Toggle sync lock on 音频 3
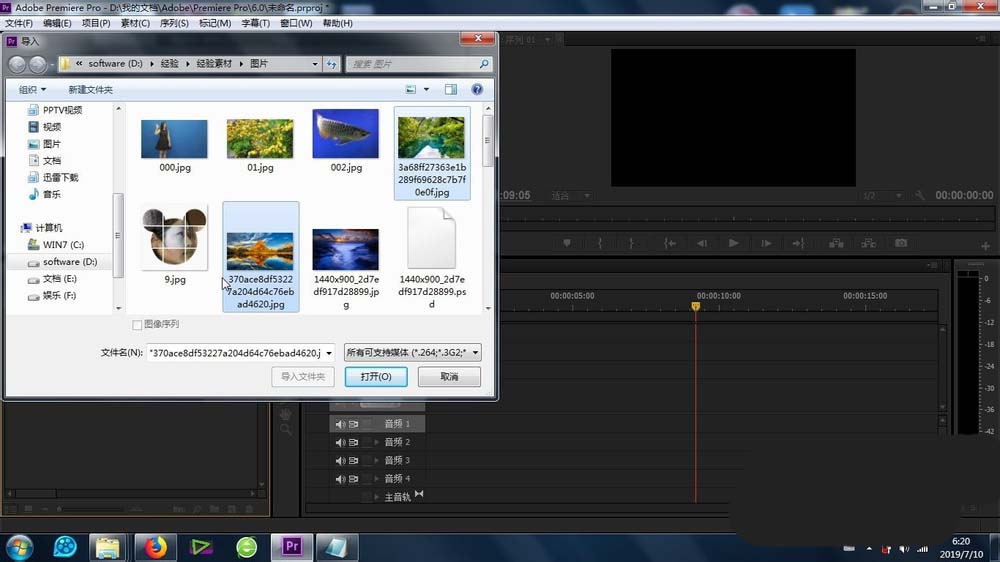 point(353,461)
